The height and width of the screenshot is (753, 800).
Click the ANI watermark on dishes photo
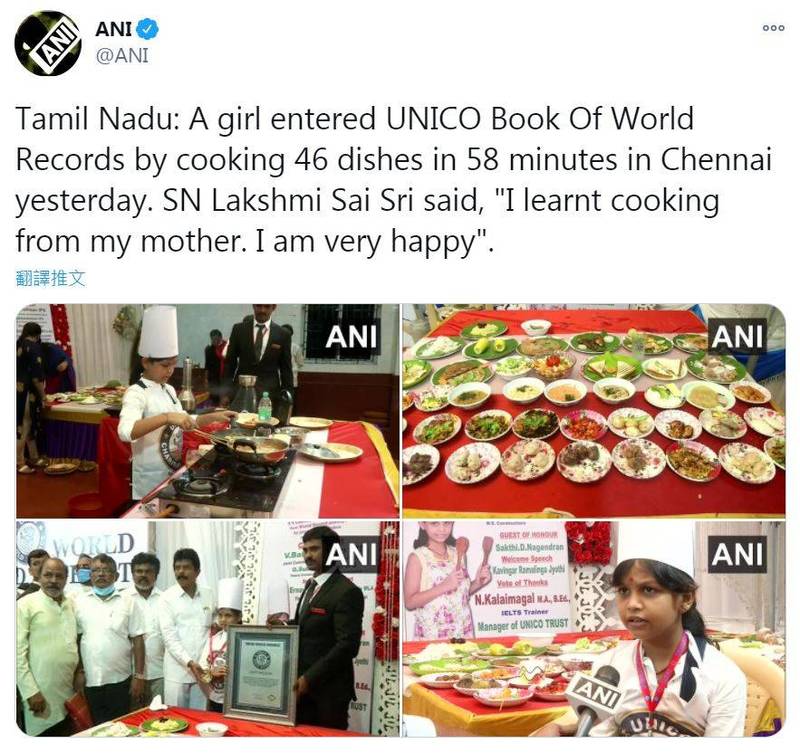pyautogui.click(x=737, y=337)
